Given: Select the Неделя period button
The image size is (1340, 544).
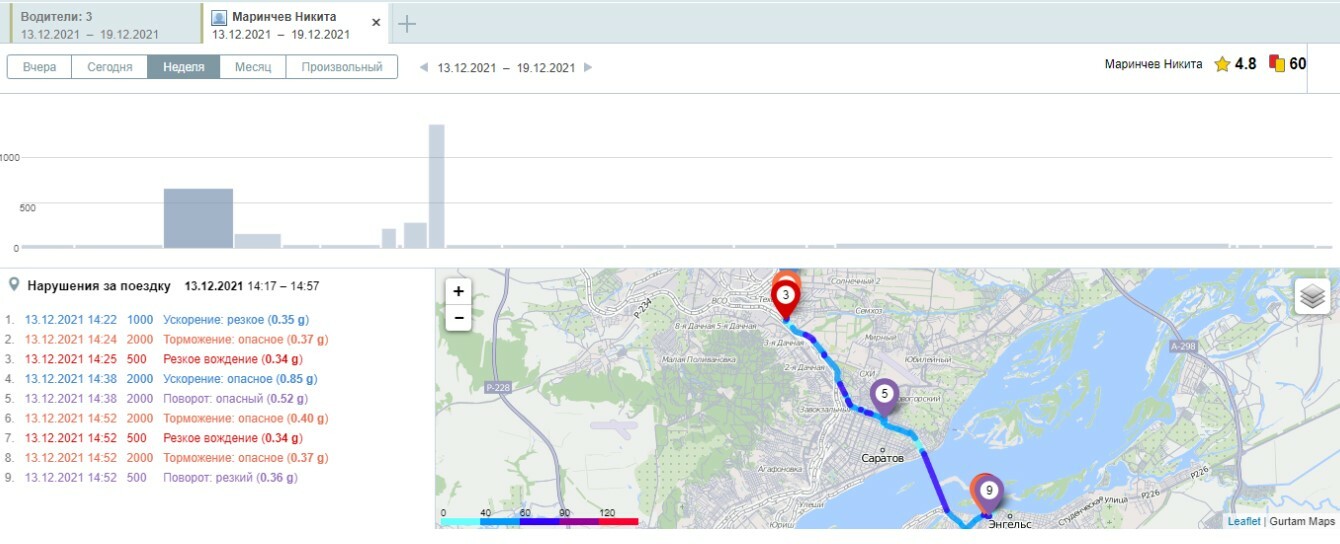Looking at the screenshot, I should point(184,67).
